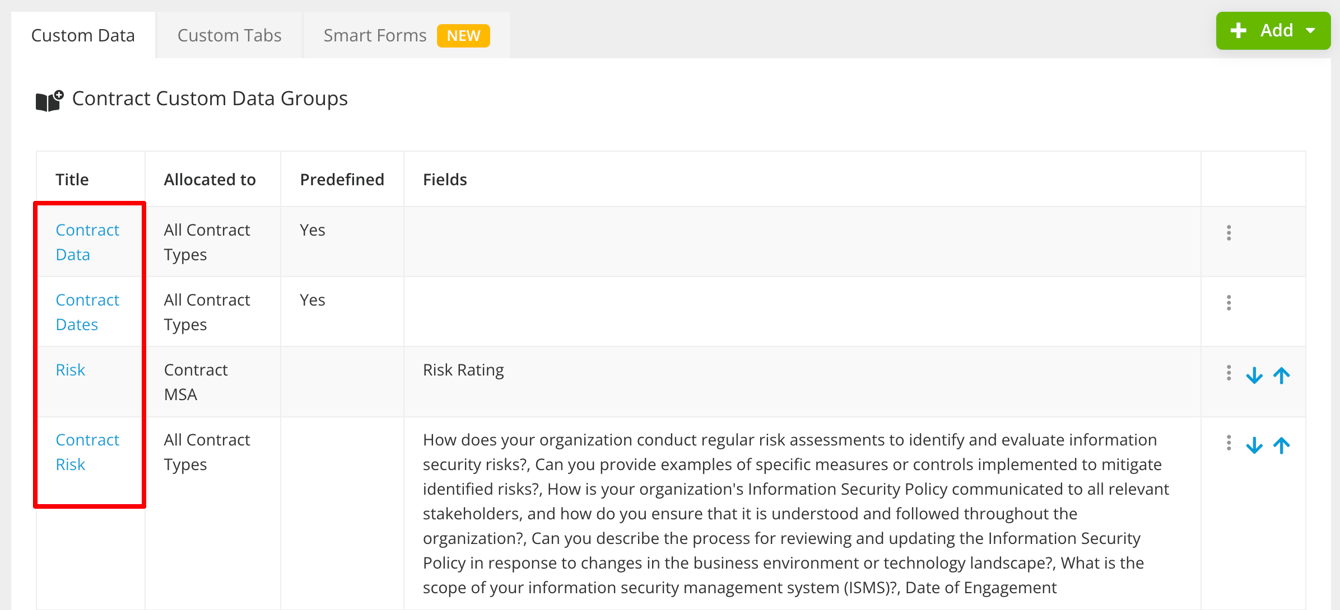Click the Title column header
The width and height of the screenshot is (1340, 610).
pos(72,180)
